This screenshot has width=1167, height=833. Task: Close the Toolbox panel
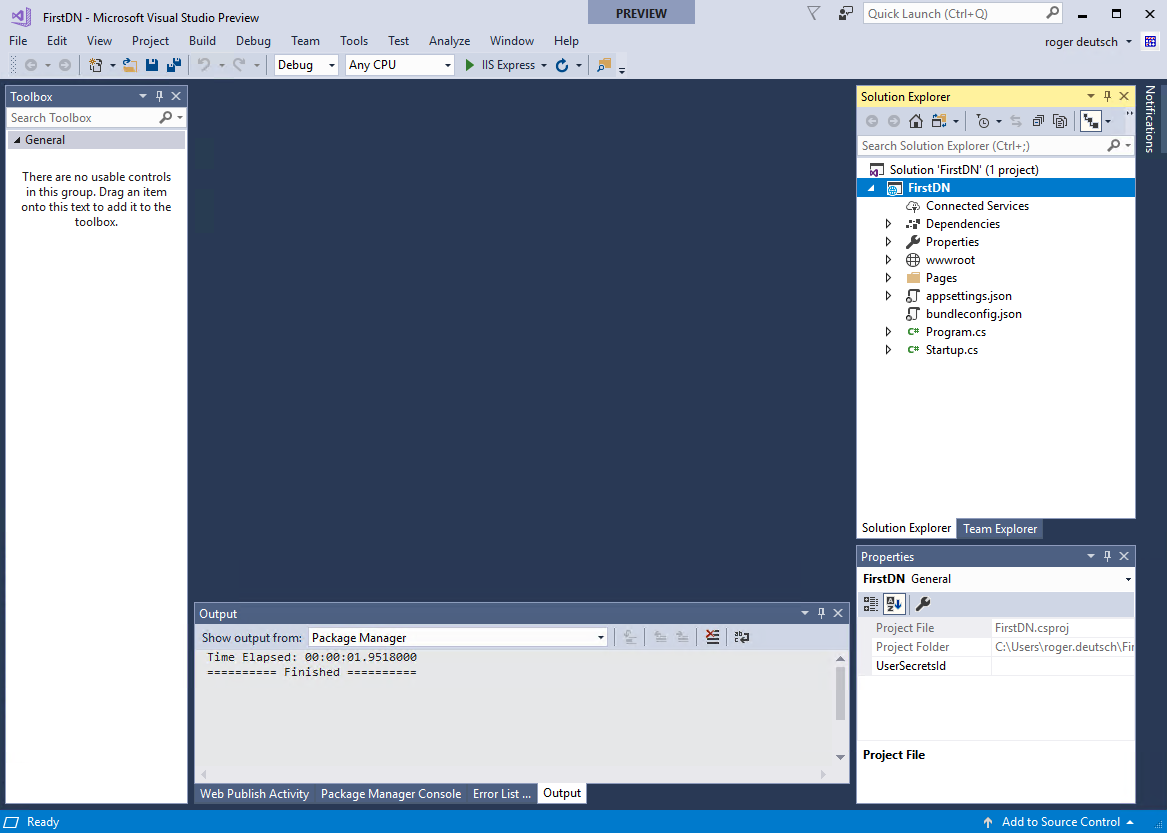pos(176,96)
